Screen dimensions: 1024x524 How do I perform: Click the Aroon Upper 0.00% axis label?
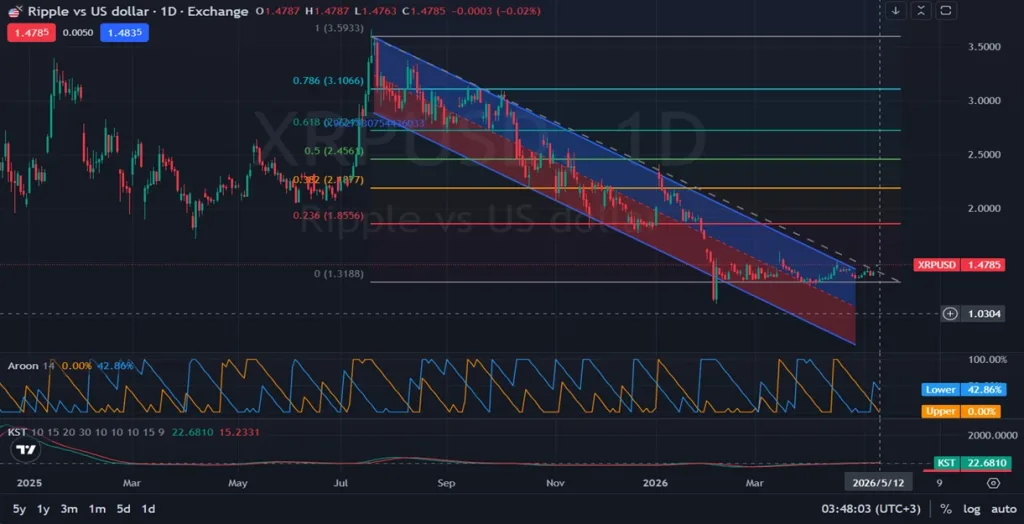tap(961, 412)
